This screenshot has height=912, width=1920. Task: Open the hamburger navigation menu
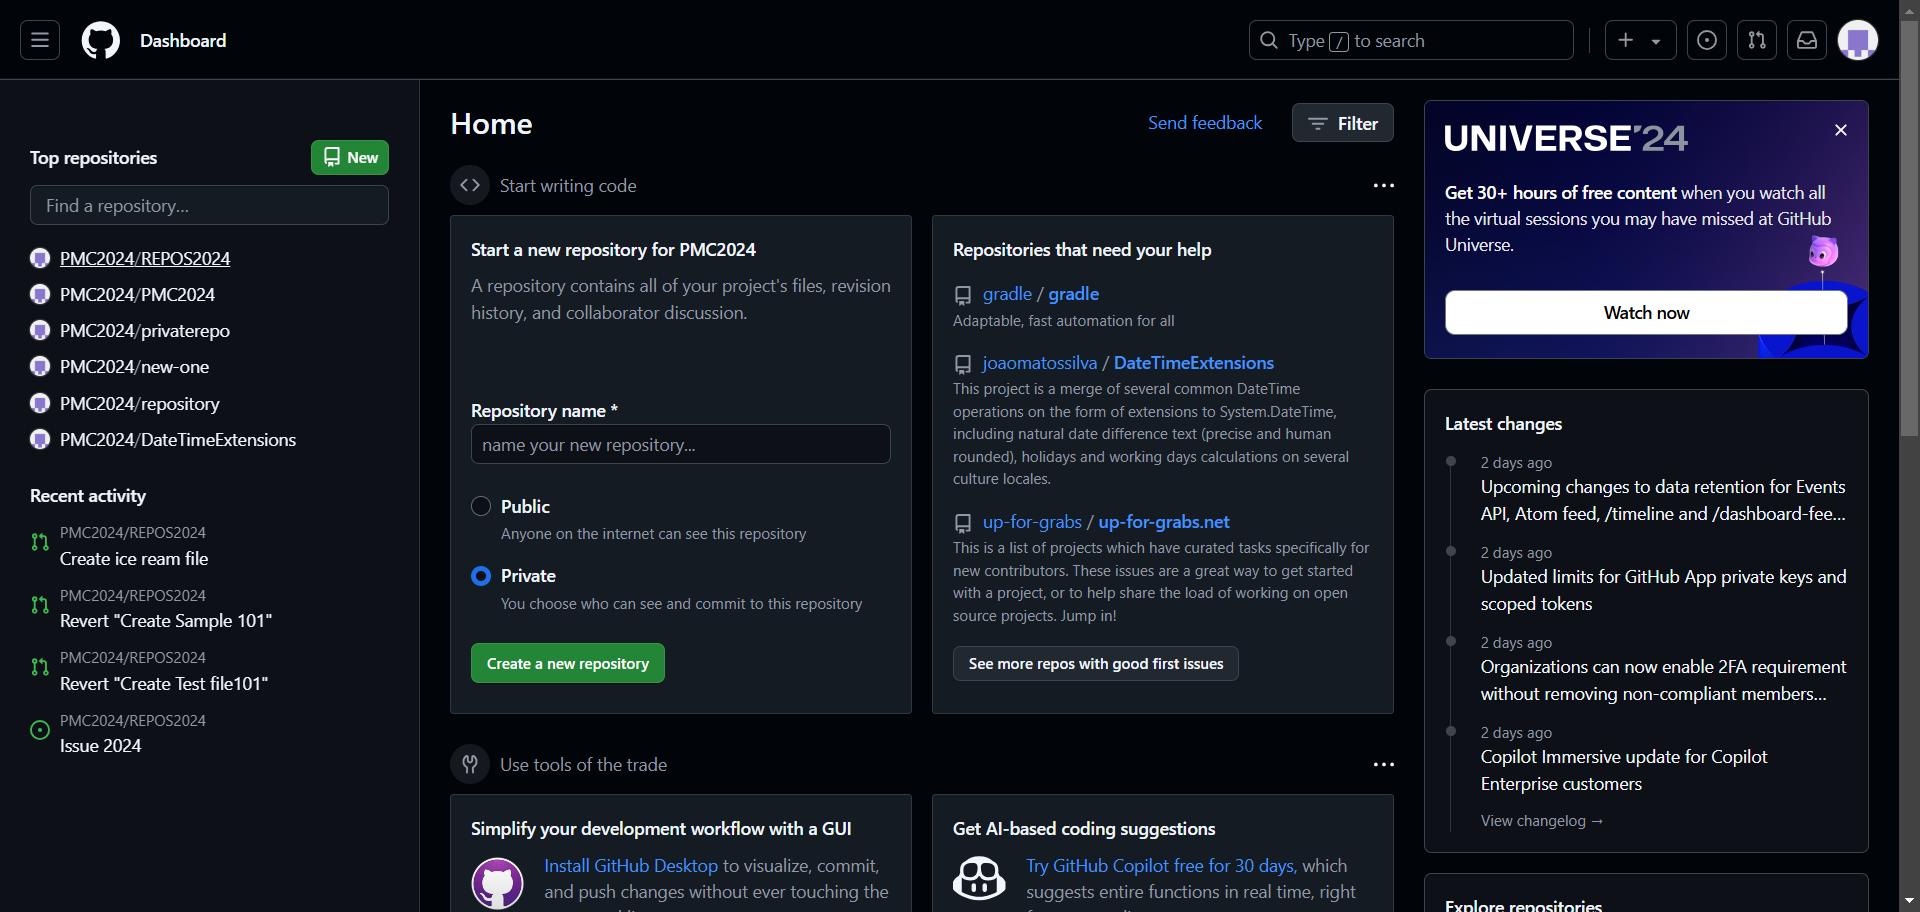pyautogui.click(x=38, y=40)
